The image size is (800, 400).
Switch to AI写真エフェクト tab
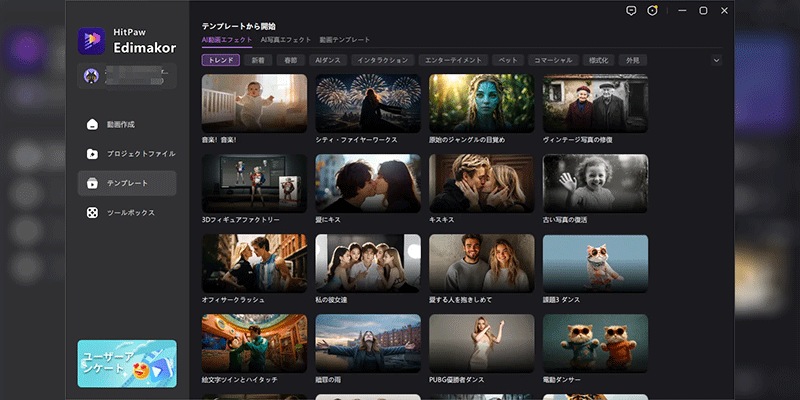tap(286, 40)
